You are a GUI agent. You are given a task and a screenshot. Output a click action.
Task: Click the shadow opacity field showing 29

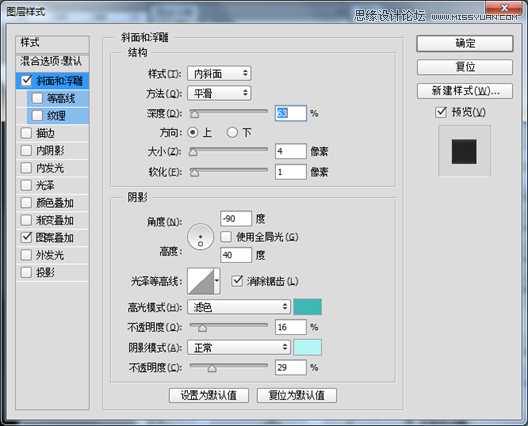click(291, 367)
